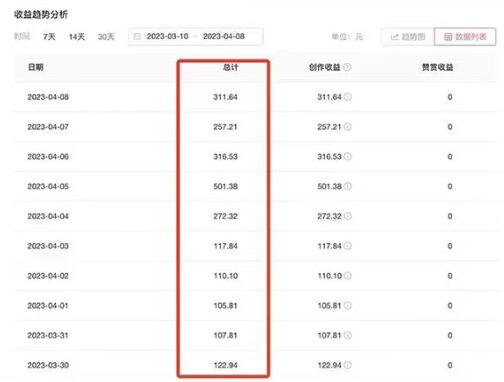Click the 单位: 元 unit label
The image size is (504, 382).
tap(347, 37)
